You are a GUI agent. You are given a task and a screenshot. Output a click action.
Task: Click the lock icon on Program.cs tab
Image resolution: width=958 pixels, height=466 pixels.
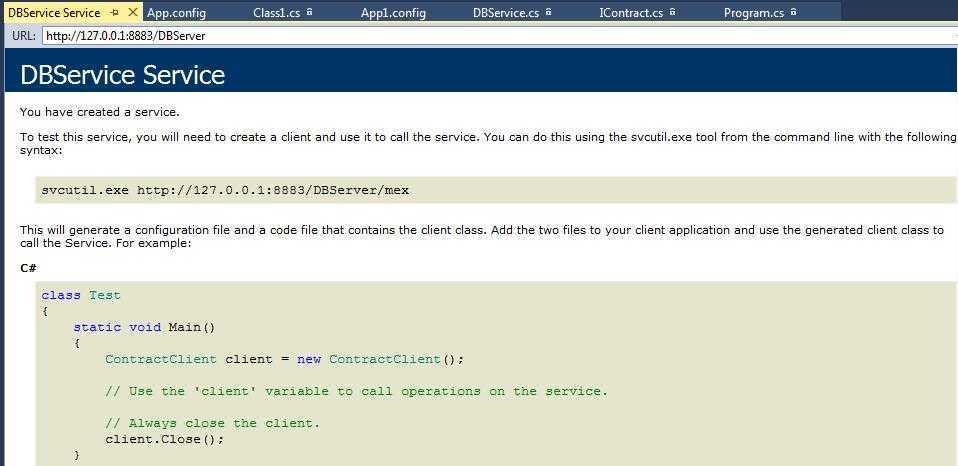[x=793, y=12]
